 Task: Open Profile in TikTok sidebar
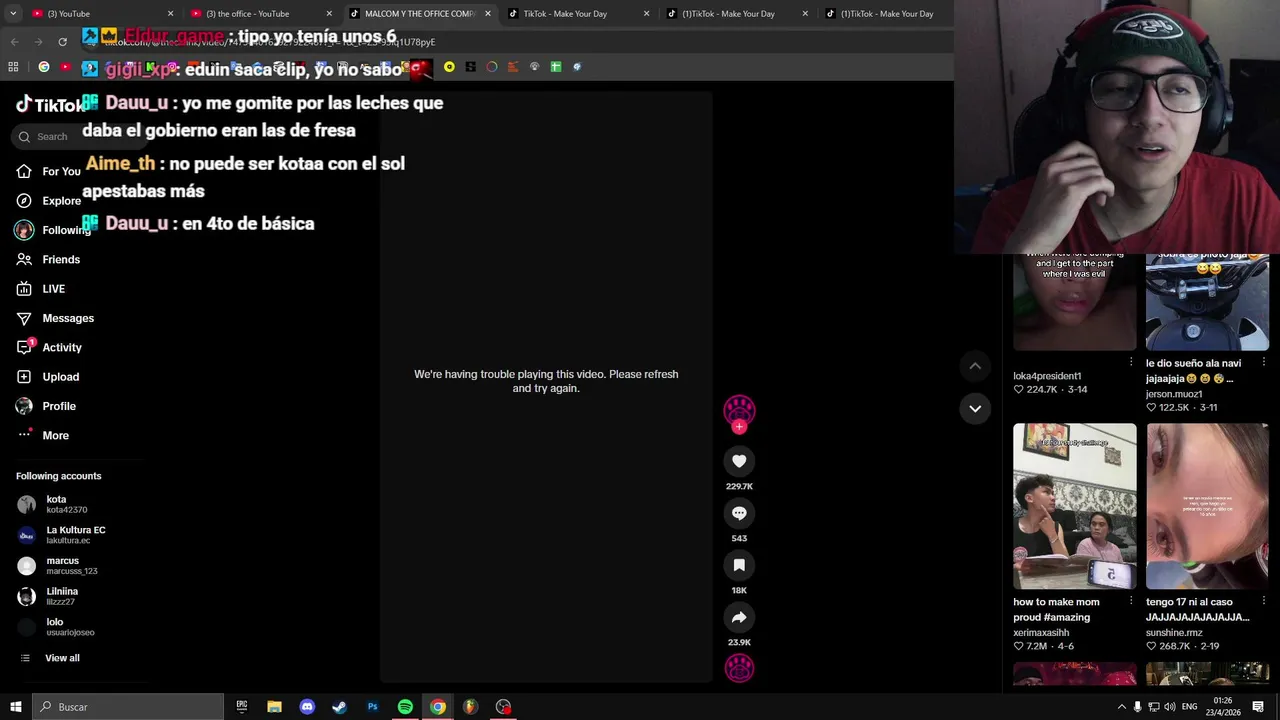[x=46, y=406]
